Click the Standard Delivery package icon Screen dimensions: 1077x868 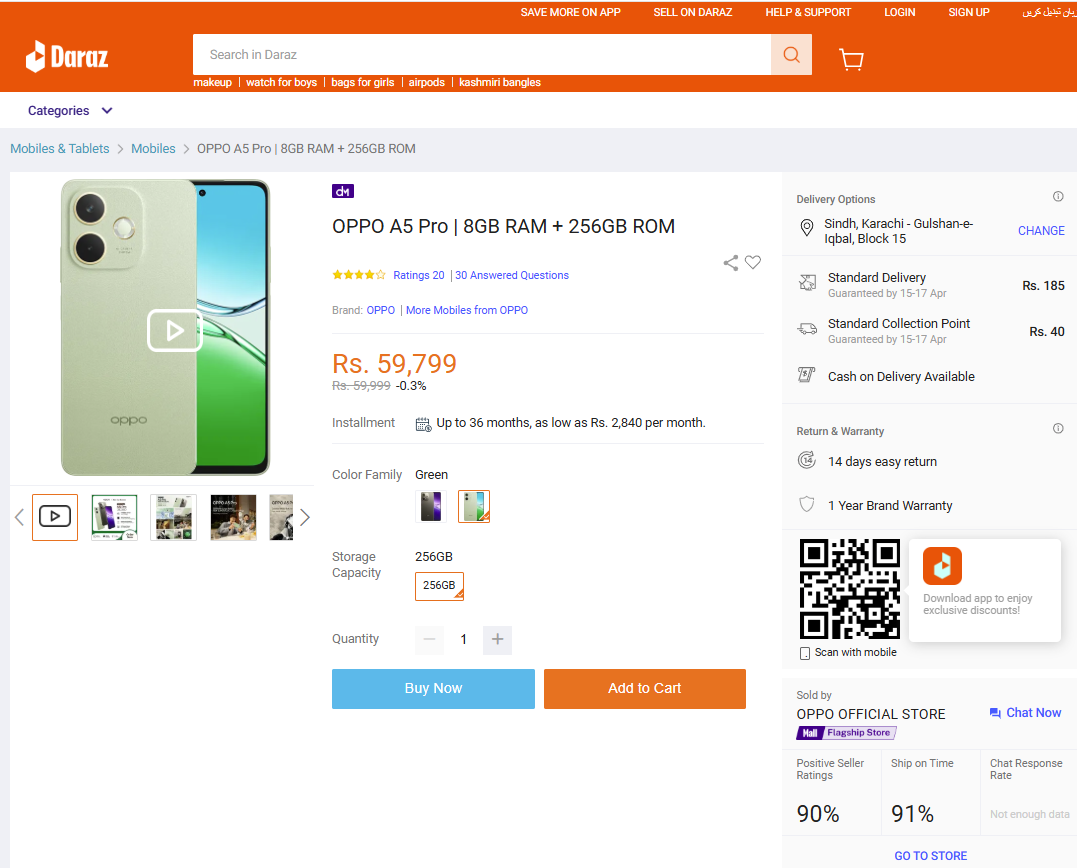[x=807, y=282]
